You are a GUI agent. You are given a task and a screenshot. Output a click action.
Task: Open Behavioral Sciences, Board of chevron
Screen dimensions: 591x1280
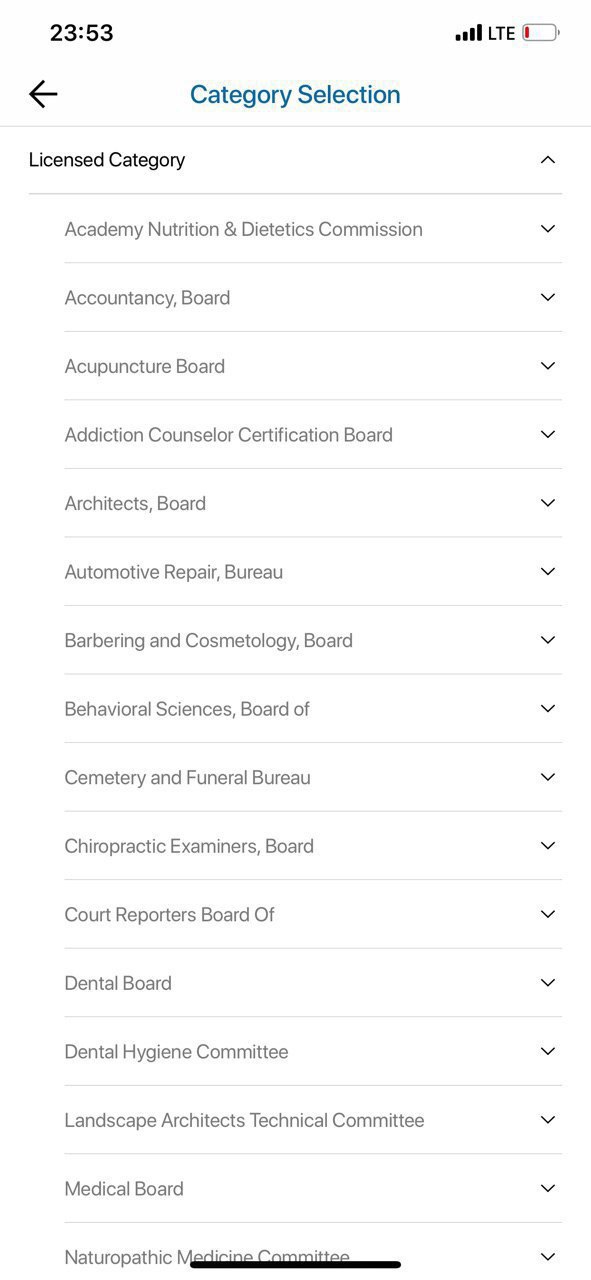click(x=547, y=708)
